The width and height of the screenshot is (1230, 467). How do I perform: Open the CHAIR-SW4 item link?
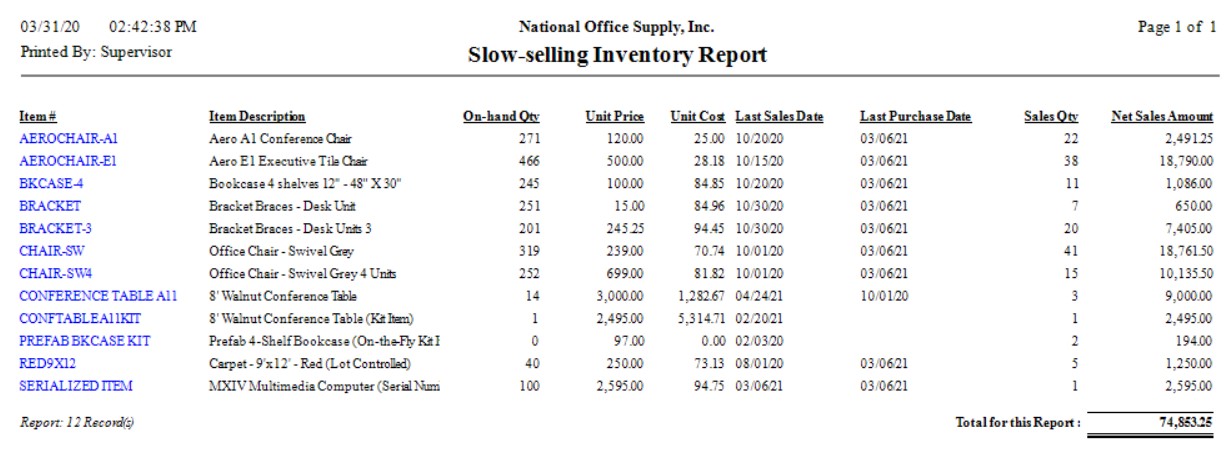(x=55, y=273)
